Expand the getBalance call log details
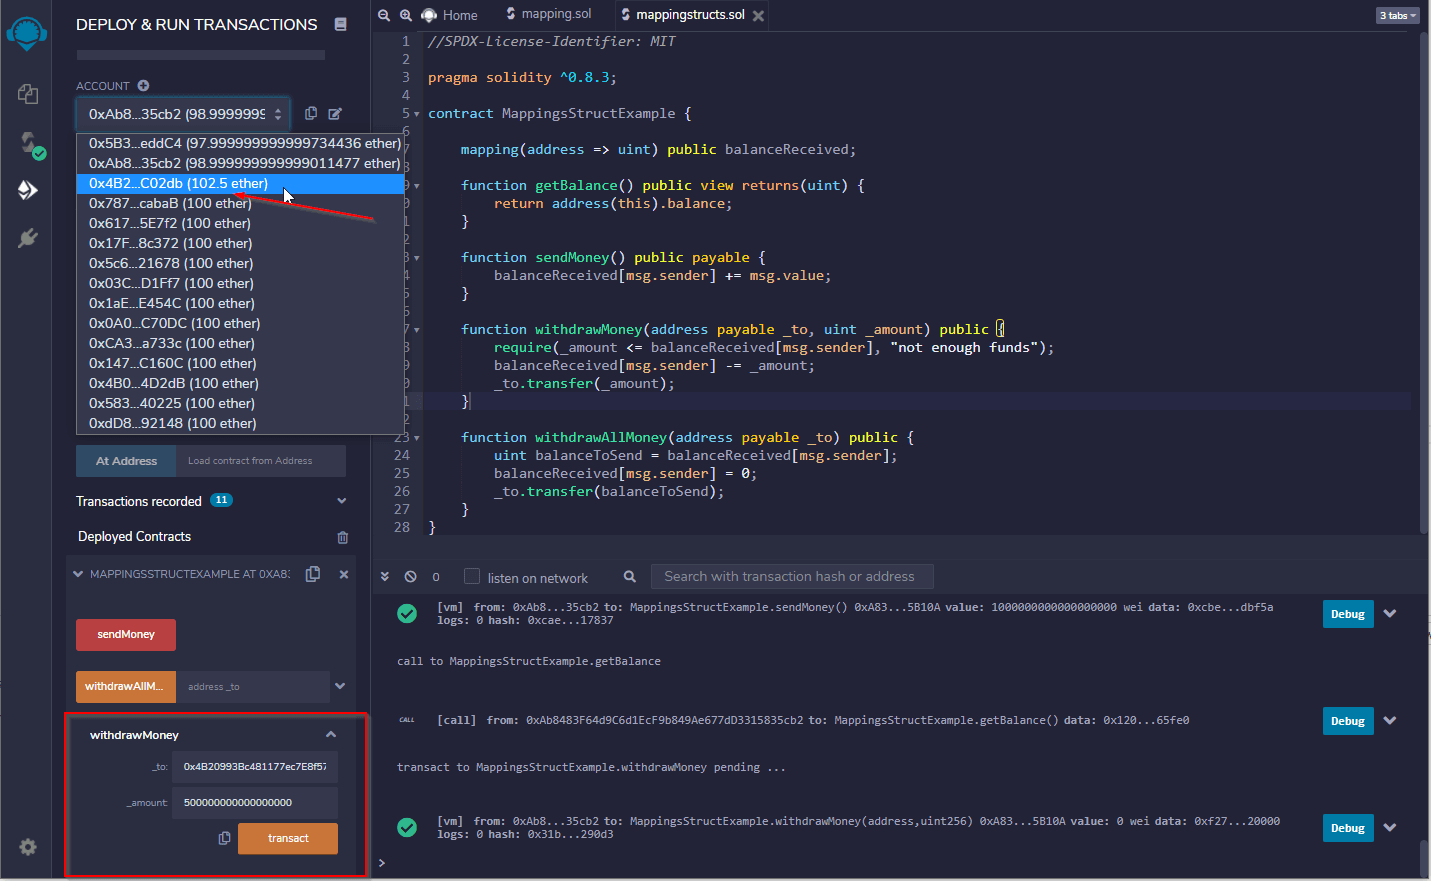 [x=1390, y=721]
